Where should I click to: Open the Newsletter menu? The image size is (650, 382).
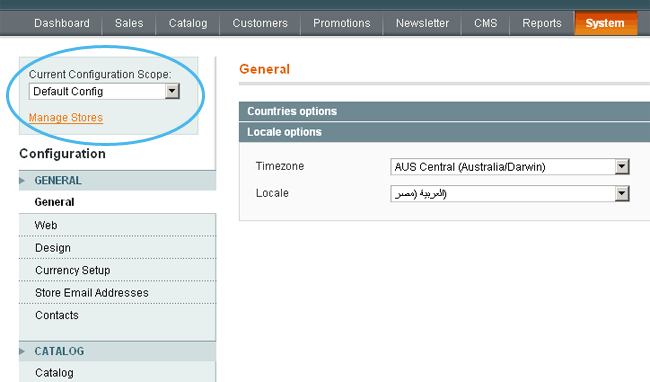(x=422, y=23)
